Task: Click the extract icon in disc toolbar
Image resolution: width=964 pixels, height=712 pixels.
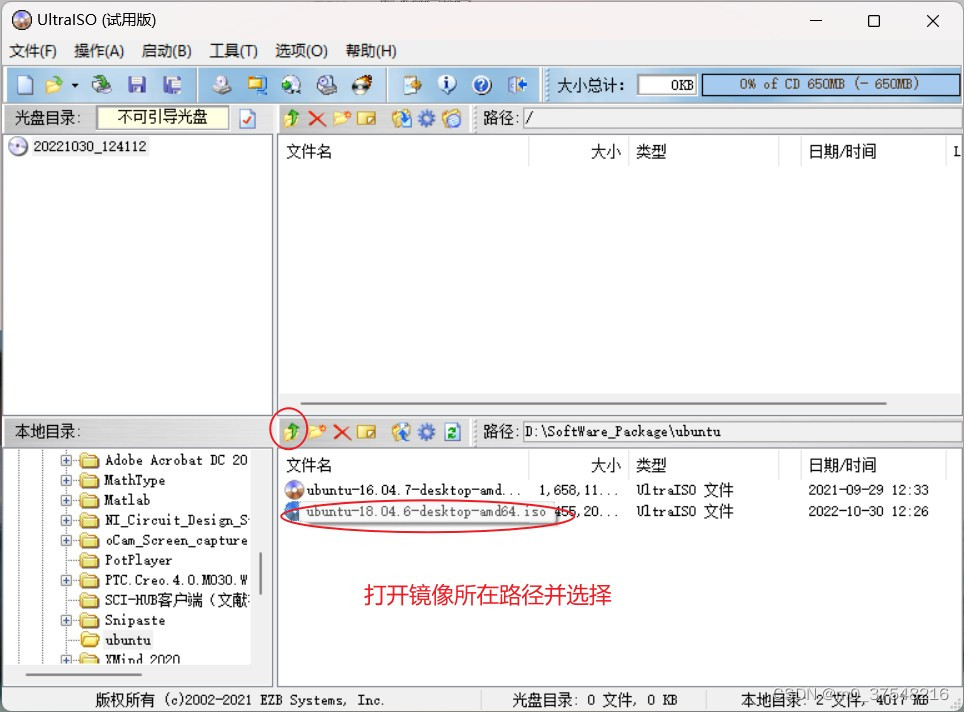Action: coord(401,118)
